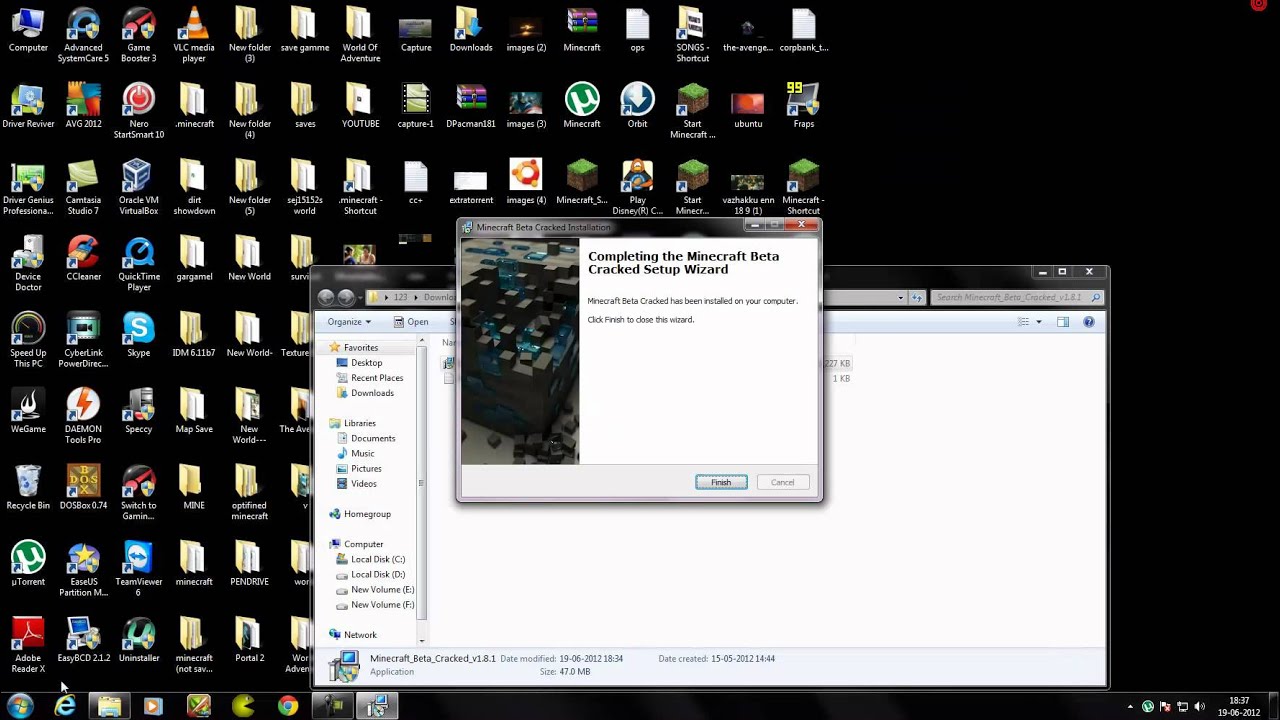The height and width of the screenshot is (720, 1280).
Task: Click the Explorer Help question mark icon
Action: coord(1089,322)
